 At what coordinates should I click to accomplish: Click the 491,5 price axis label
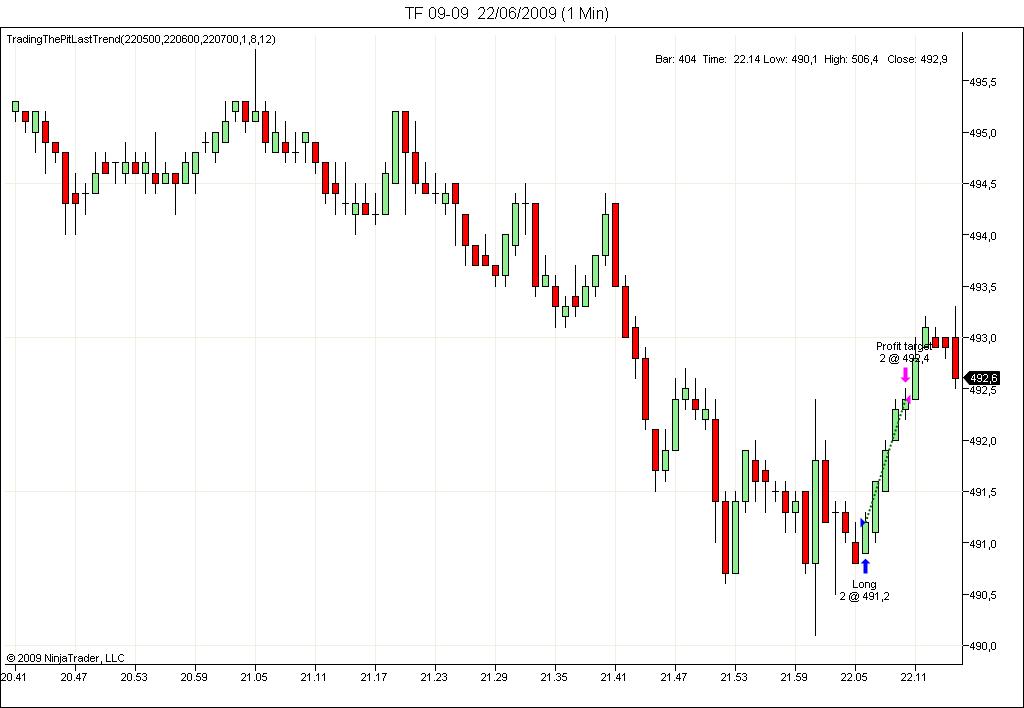pos(984,492)
